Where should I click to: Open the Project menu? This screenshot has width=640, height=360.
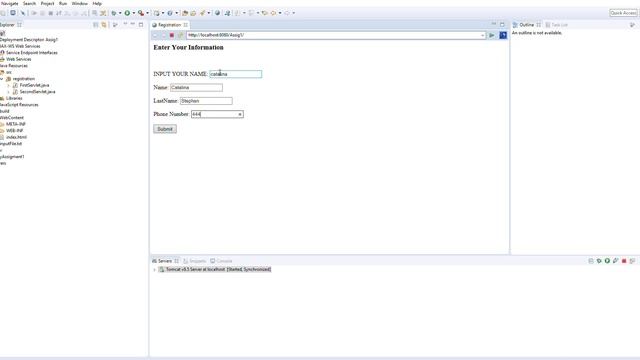point(47,3)
